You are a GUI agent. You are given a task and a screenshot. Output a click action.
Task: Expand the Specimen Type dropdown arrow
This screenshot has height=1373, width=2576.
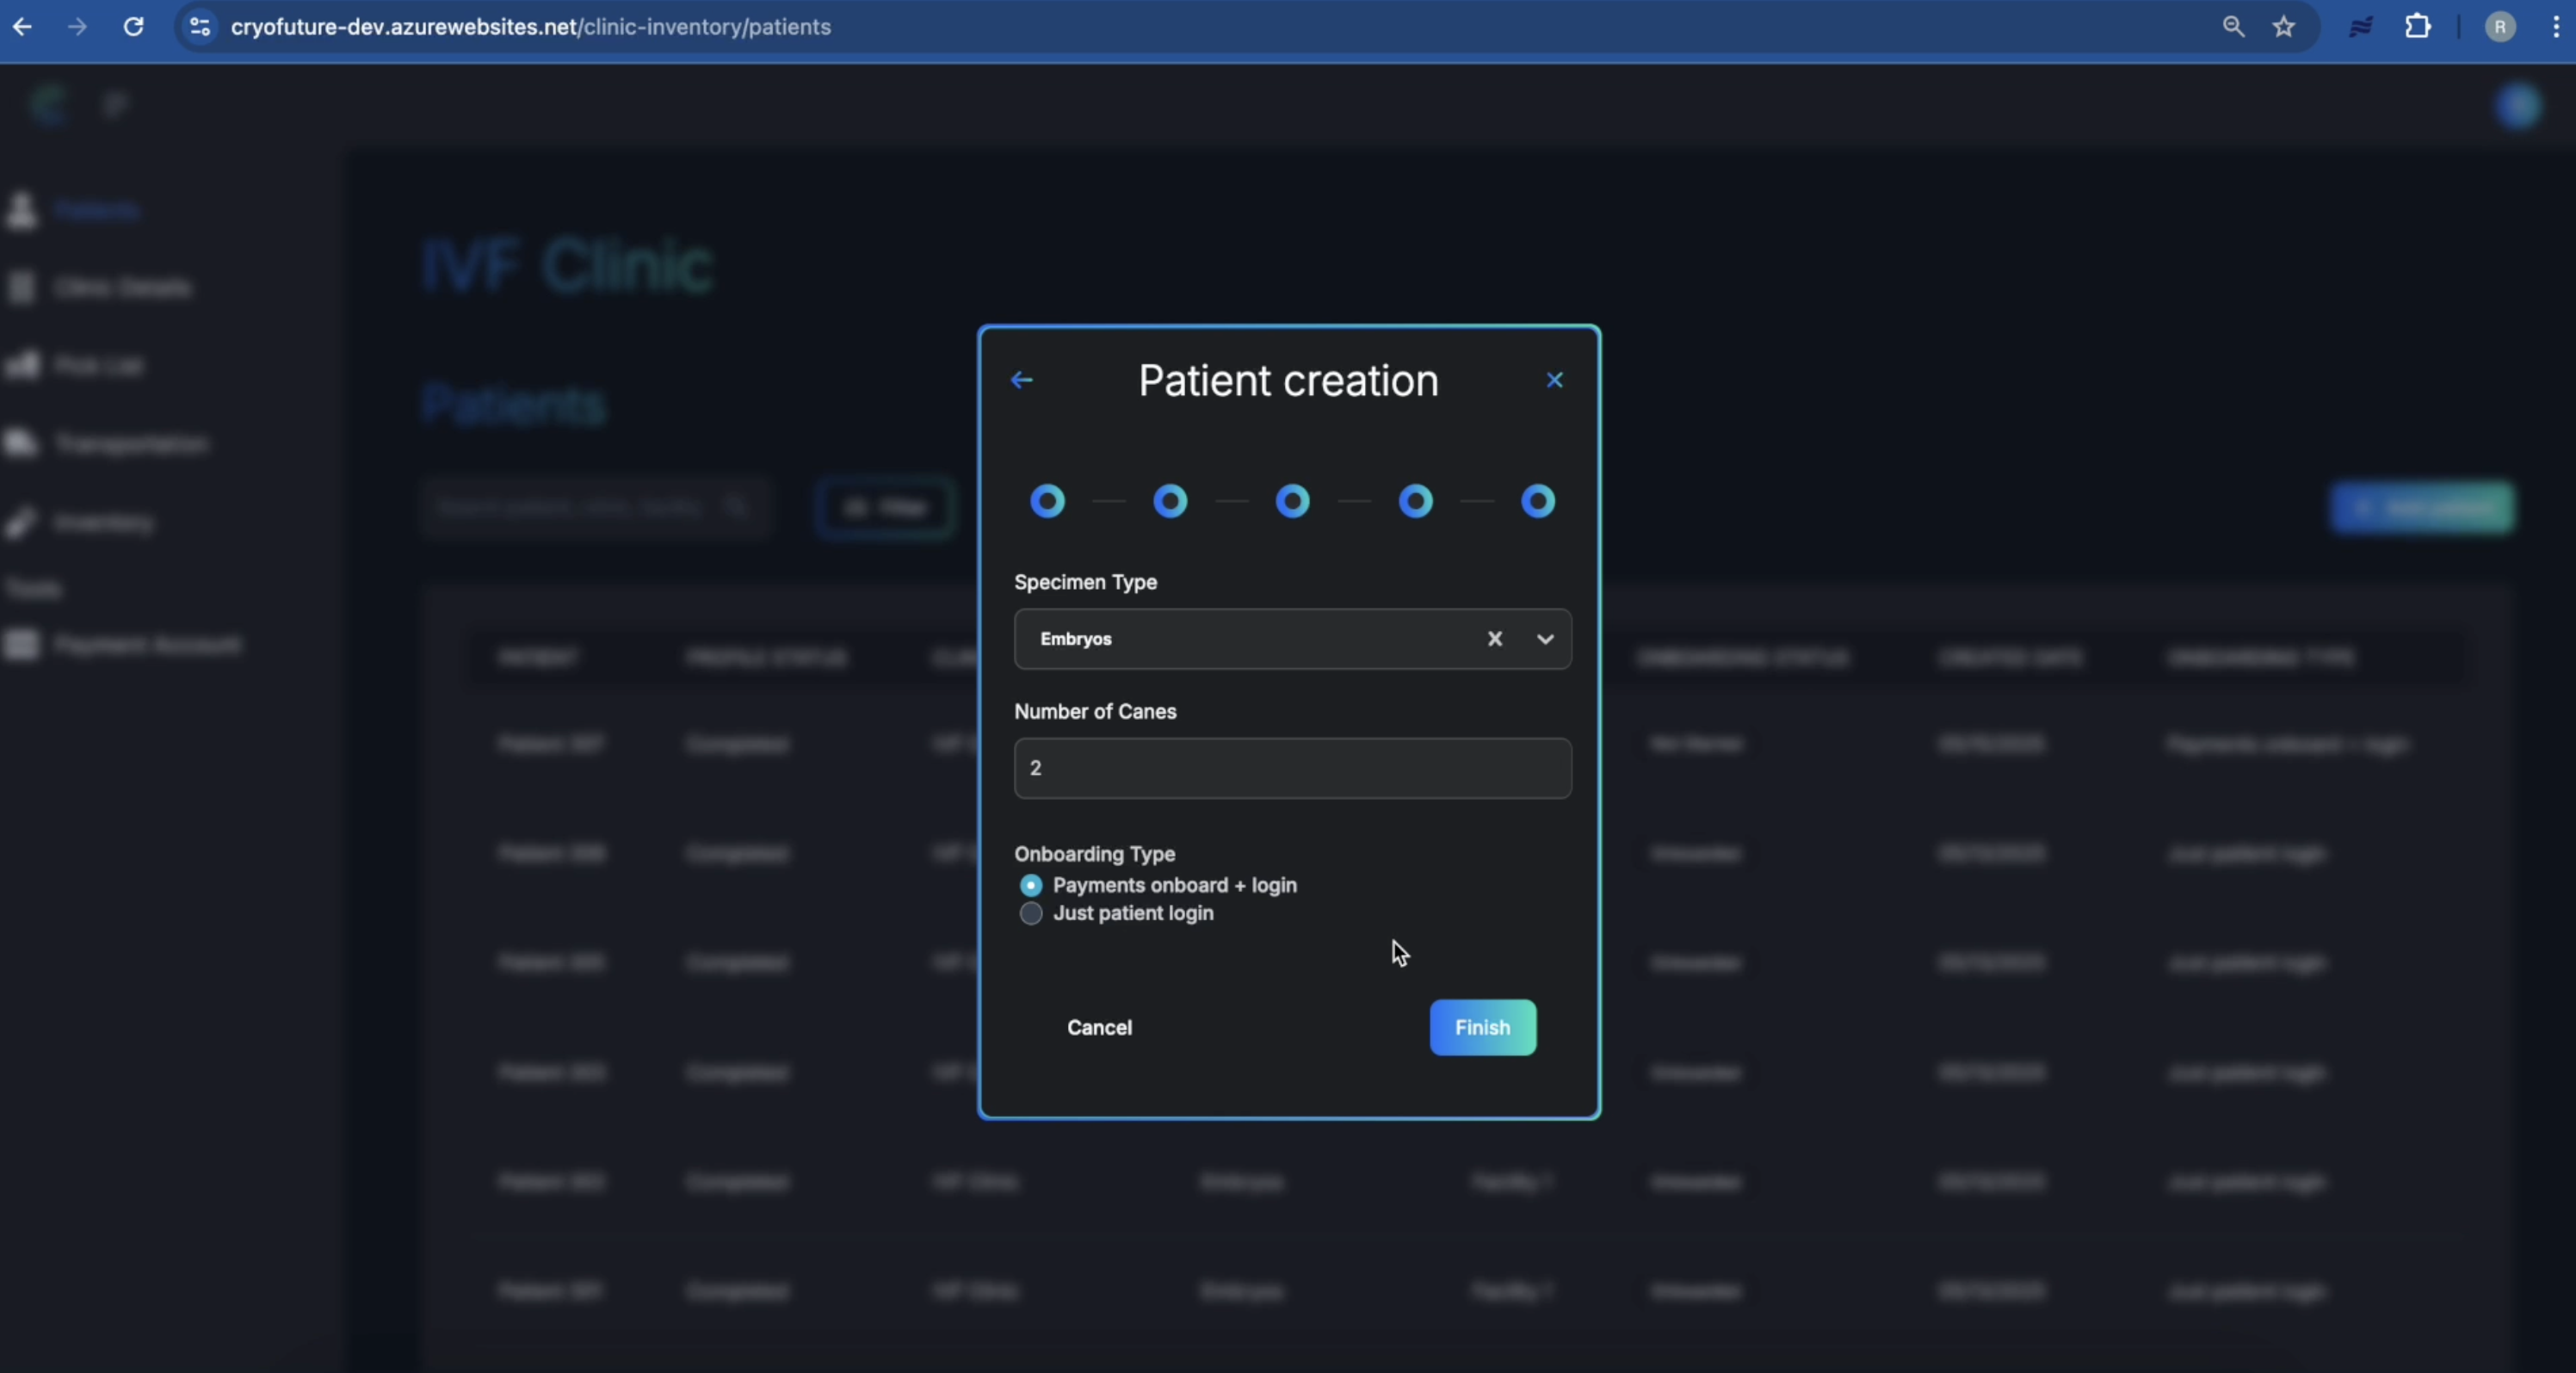[x=1545, y=639]
